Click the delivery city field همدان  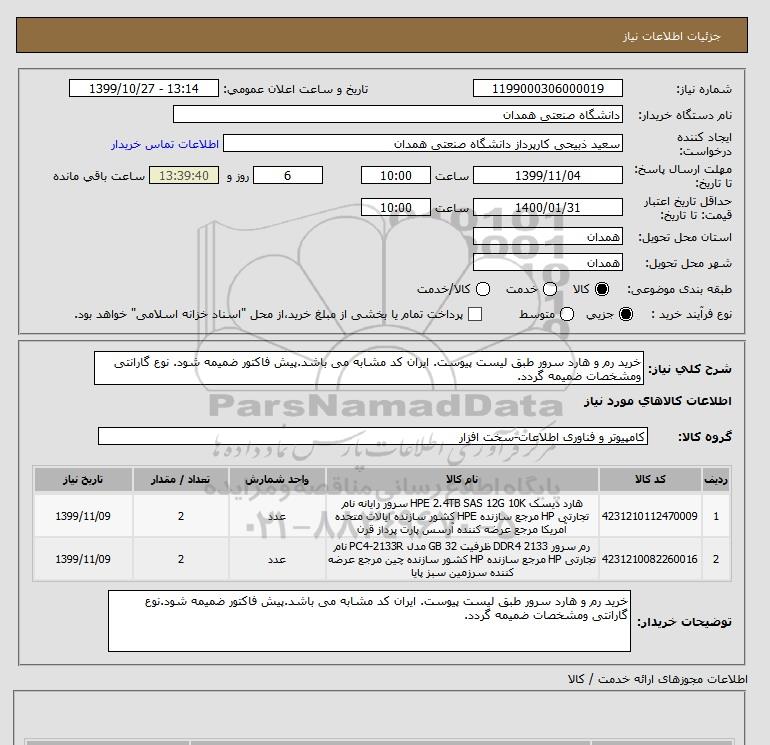click(548, 263)
